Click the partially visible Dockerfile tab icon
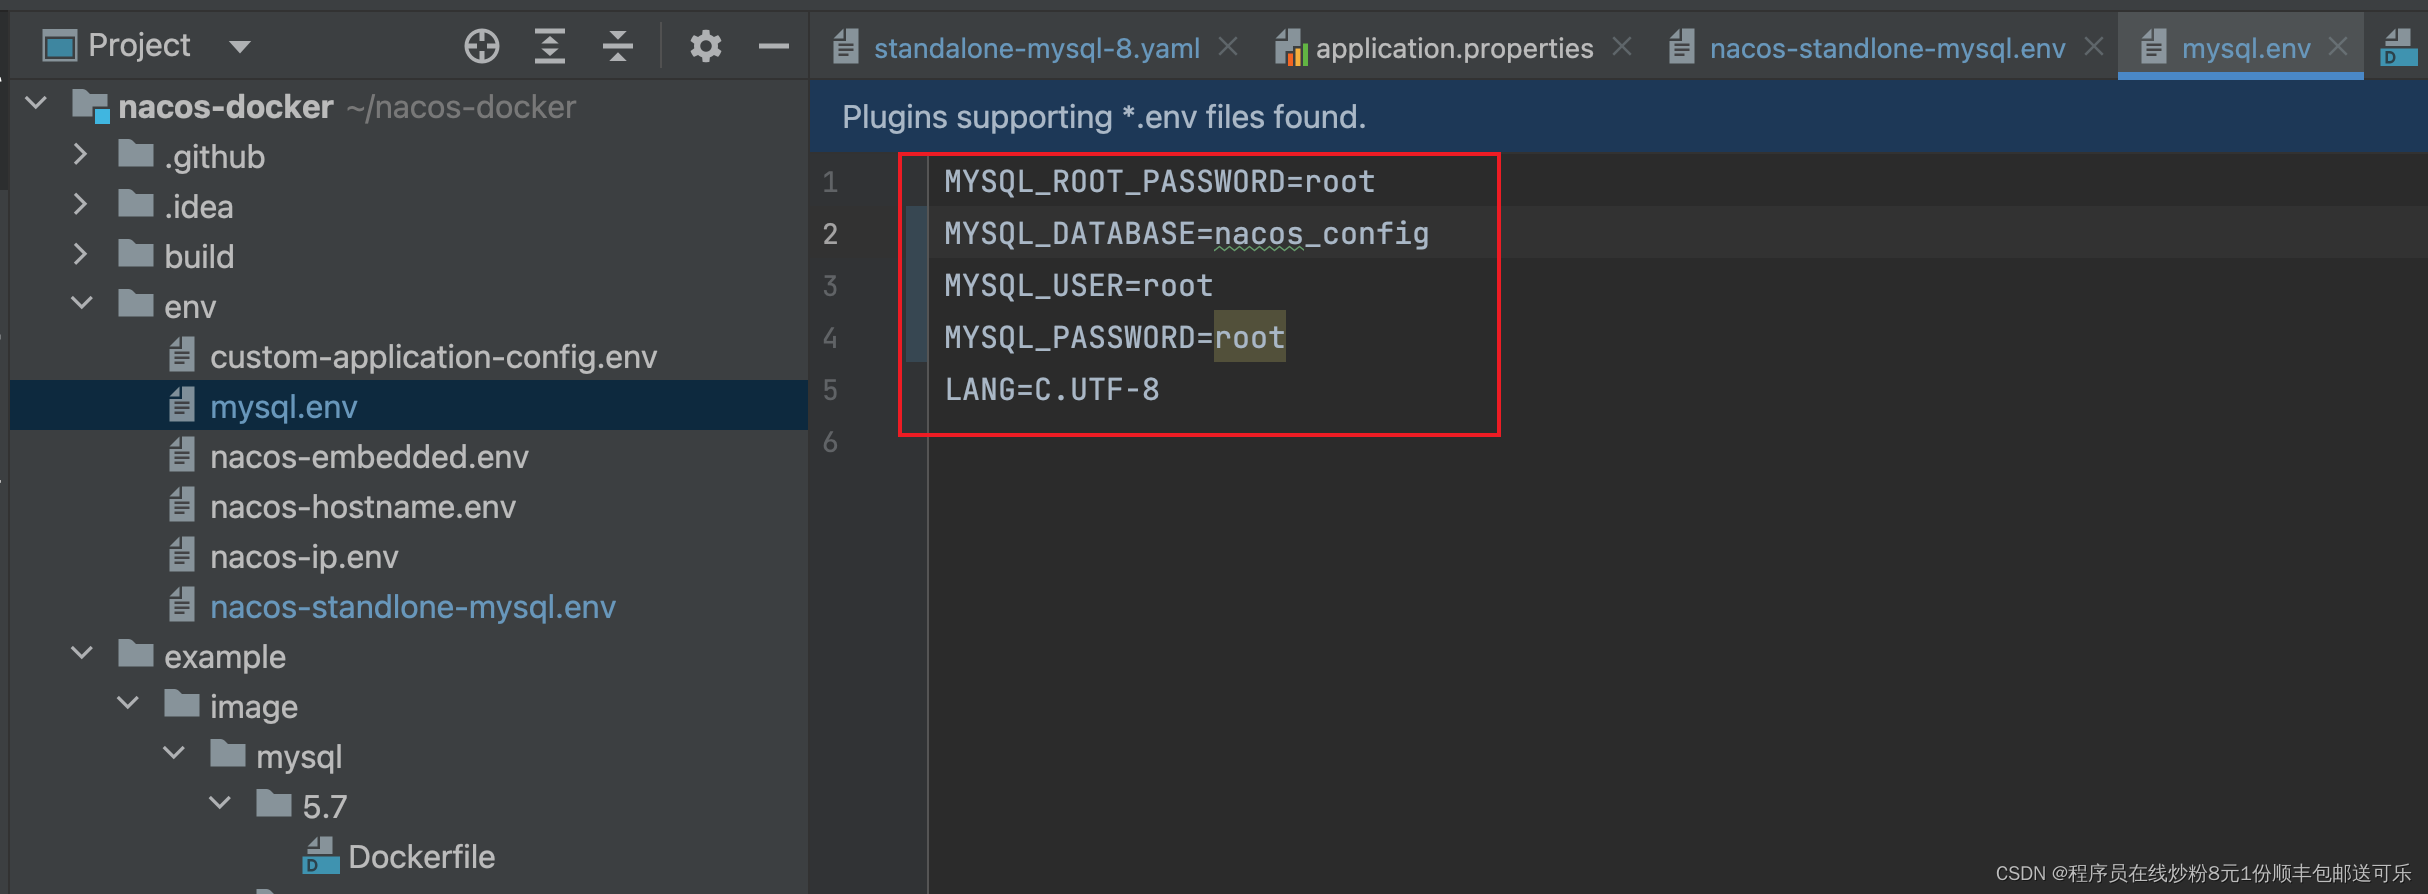 pos(2398,47)
